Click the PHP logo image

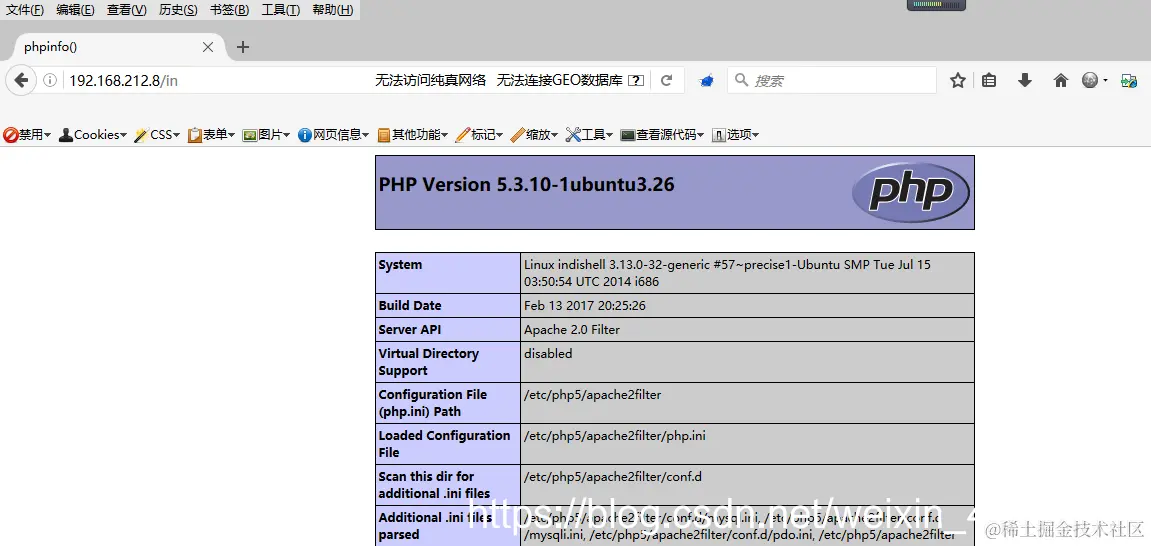click(x=911, y=192)
